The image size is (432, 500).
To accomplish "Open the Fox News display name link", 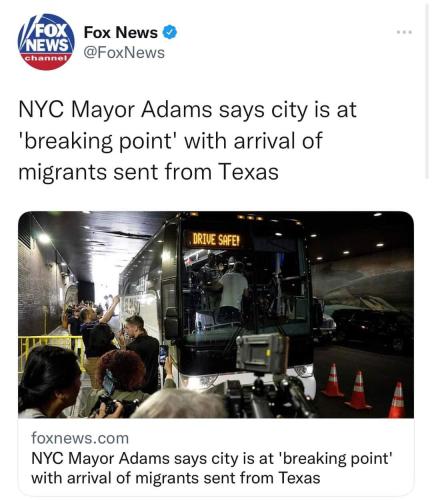I will pos(121,32).
